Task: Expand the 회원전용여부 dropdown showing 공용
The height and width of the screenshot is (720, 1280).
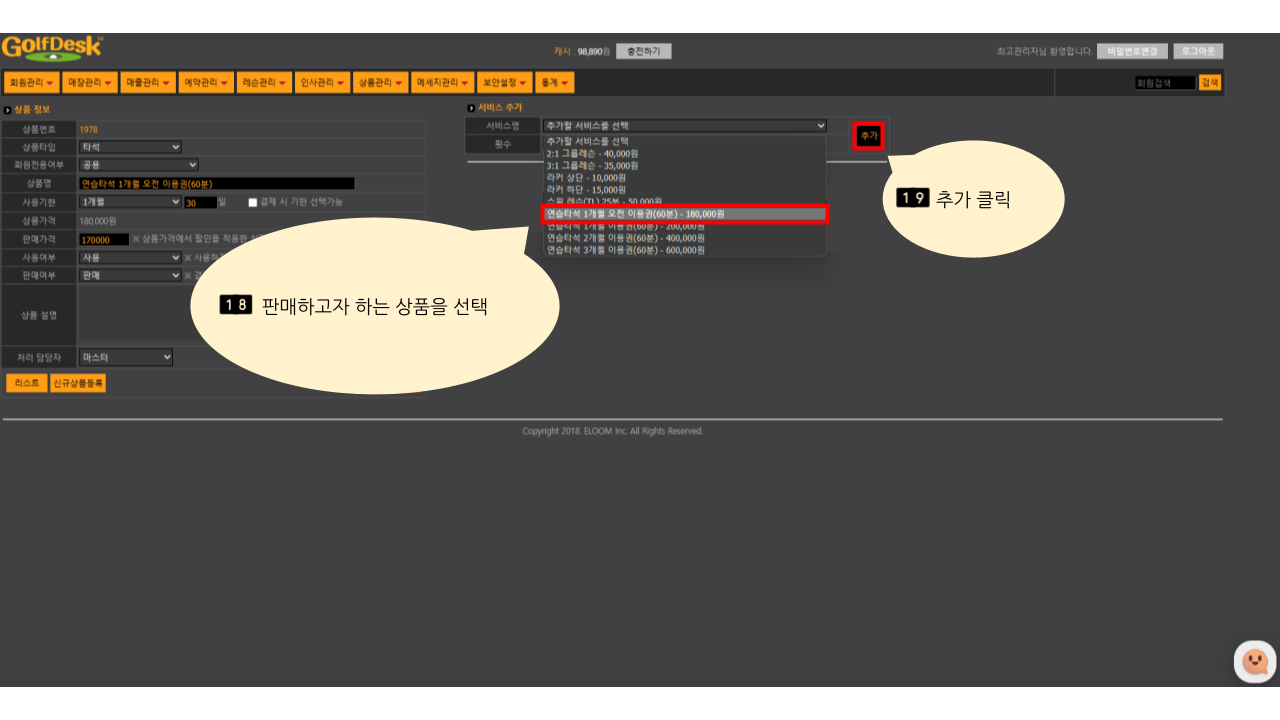Action: [138, 165]
